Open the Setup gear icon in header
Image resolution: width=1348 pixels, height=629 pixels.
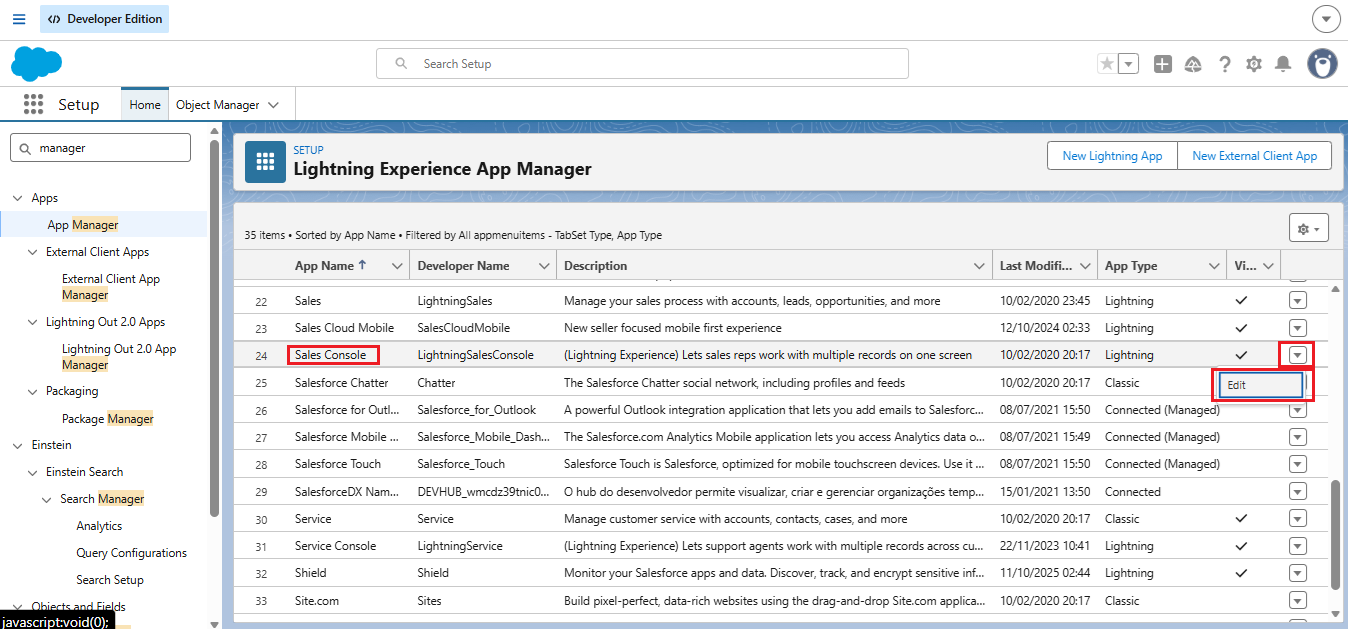click(x=1254, y=64)
